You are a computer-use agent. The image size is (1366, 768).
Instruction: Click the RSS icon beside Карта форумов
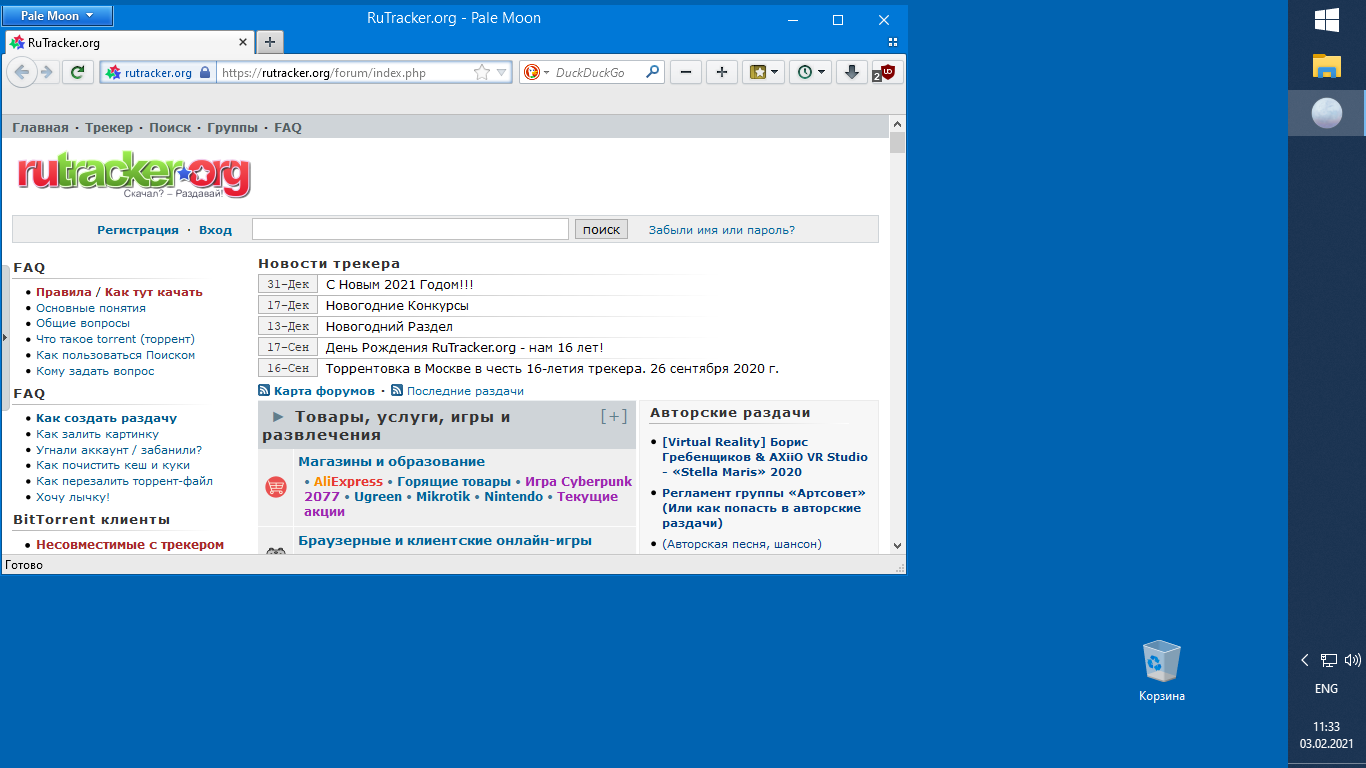tap(264, 390)
